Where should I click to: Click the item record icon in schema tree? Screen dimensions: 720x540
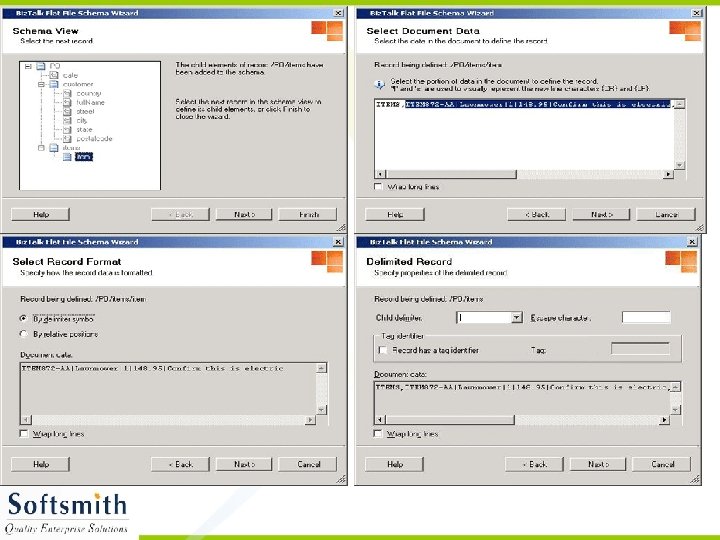(68, 157)
